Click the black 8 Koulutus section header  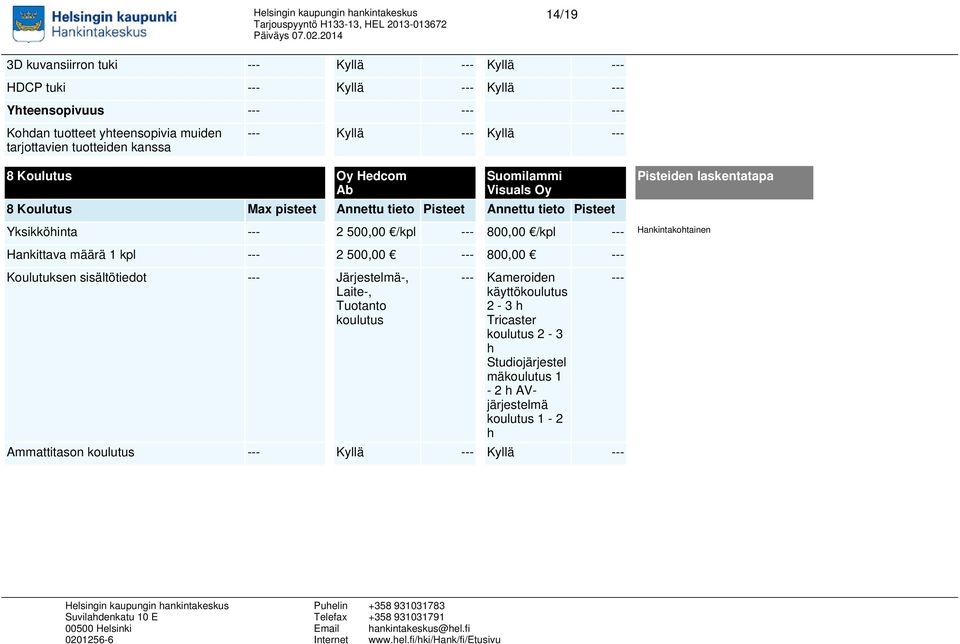click(165, 182)
